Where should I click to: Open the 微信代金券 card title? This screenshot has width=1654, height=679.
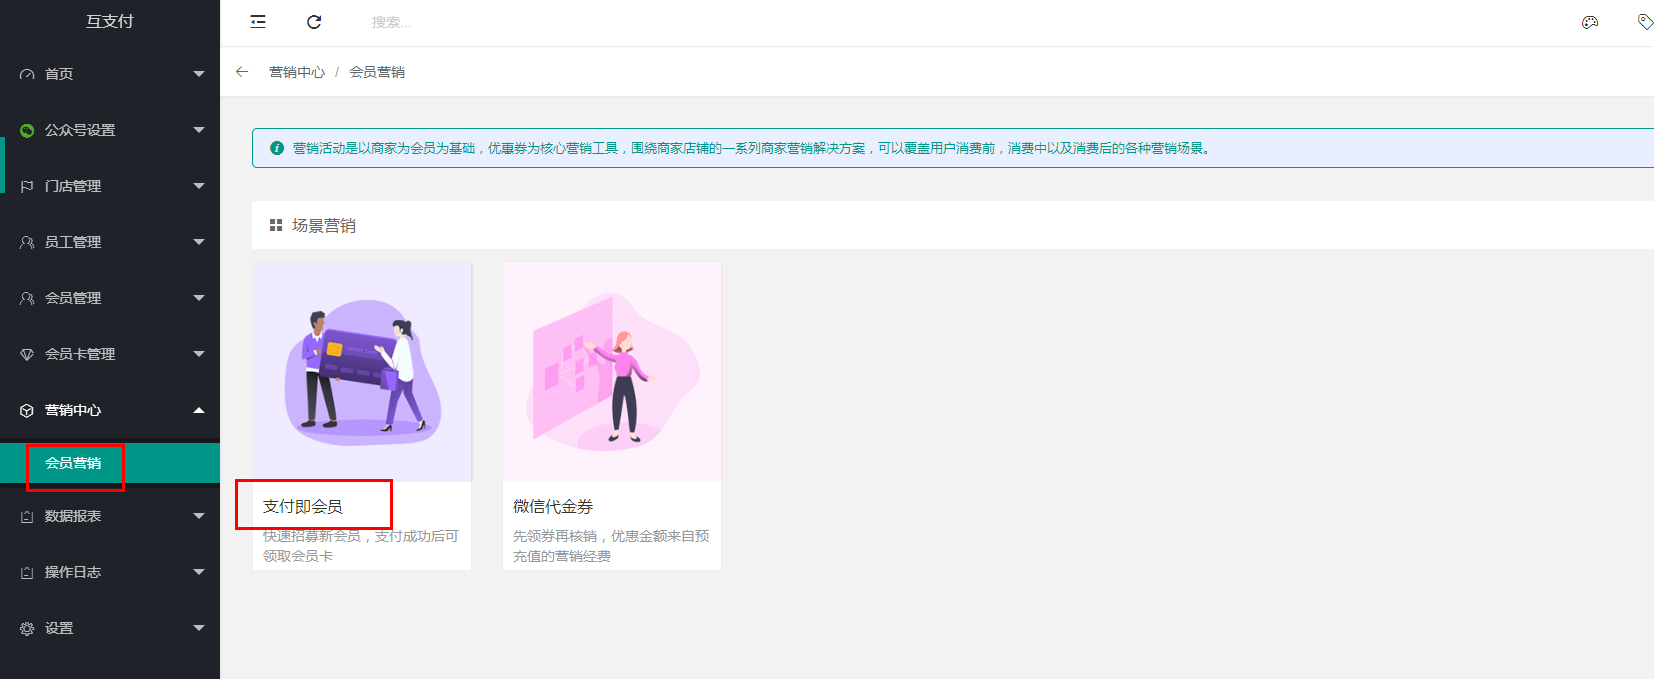[x=553, y=507]
